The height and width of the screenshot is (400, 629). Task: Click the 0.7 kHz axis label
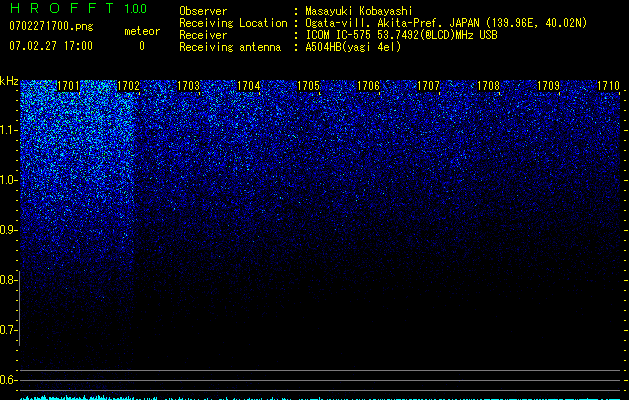[x=8, y=330]
